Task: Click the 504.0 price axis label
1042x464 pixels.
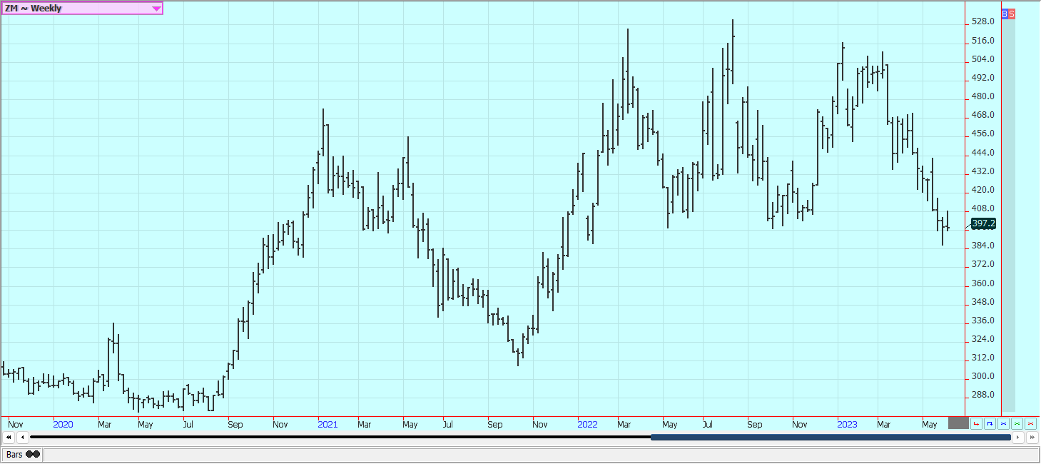Action: pyautogui.click(x=984, y=59)
